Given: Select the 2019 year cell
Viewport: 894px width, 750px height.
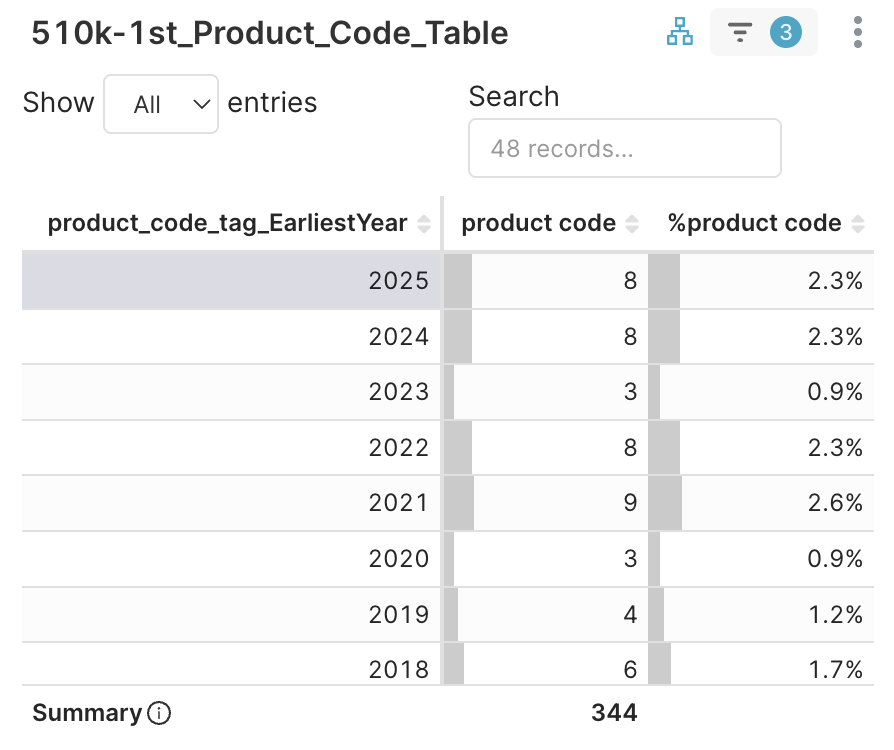Looking at the screenshot, I should point(399,614).
